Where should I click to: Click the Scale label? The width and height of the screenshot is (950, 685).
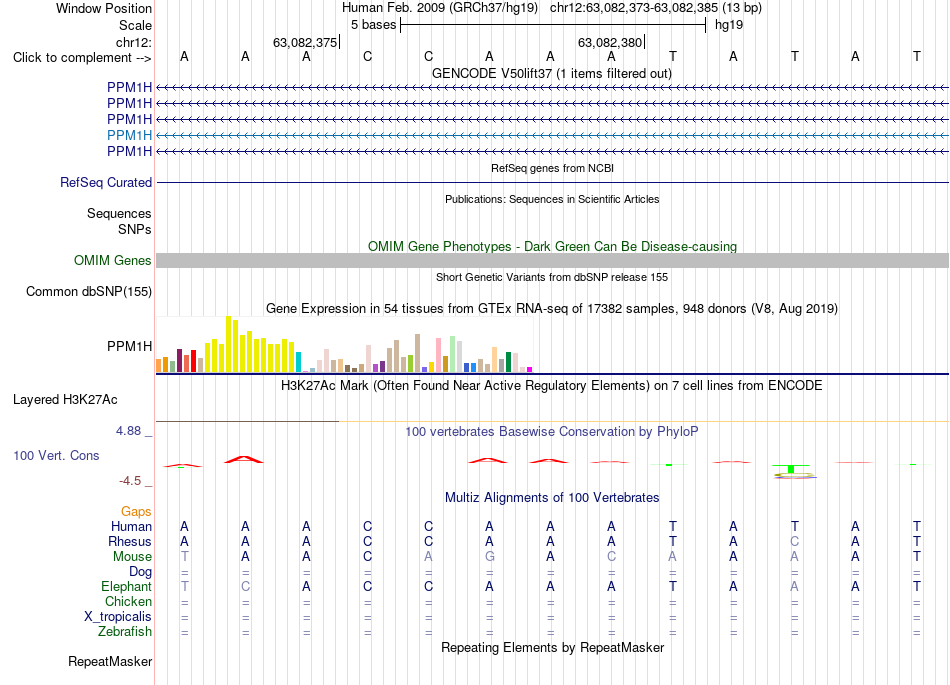[x=136, y=25]
